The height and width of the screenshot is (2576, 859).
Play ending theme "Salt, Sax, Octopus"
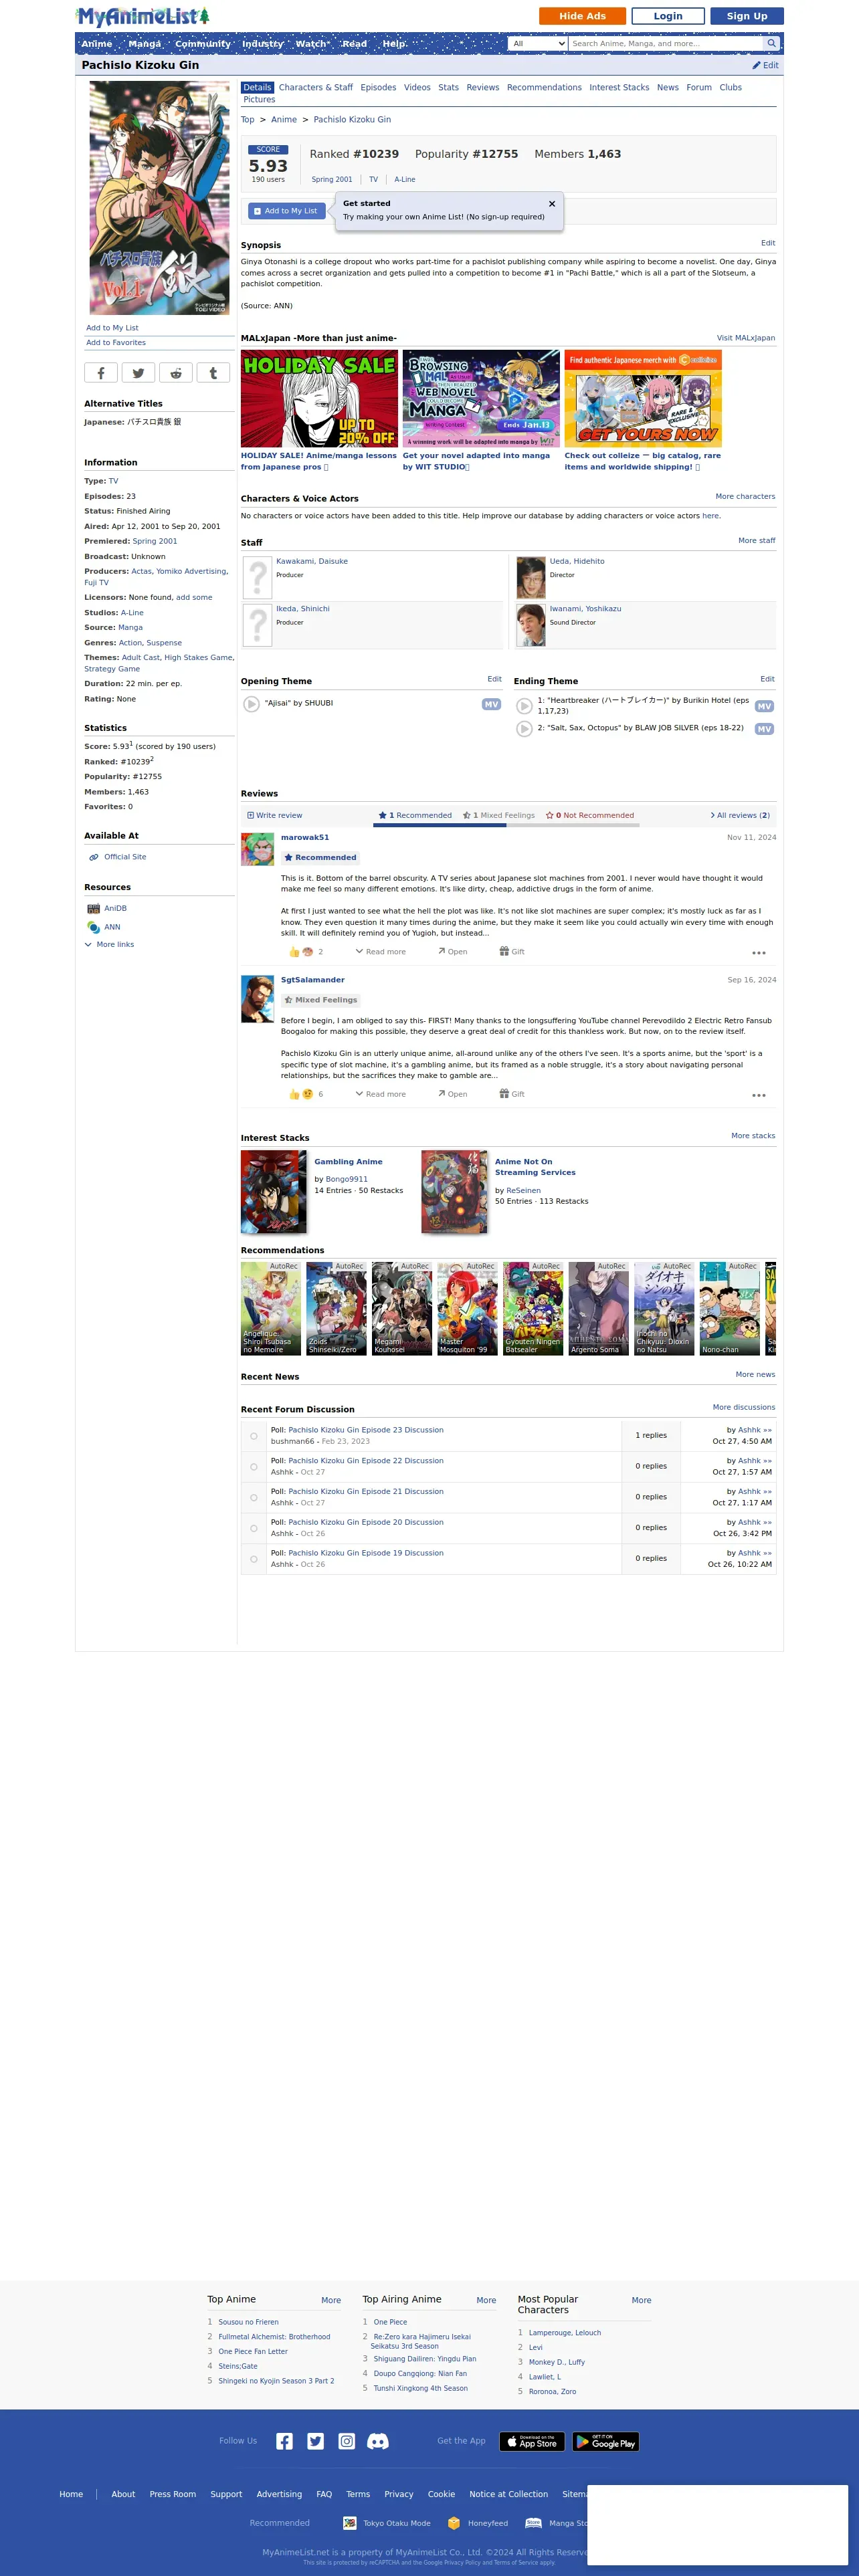coord(524,729)
